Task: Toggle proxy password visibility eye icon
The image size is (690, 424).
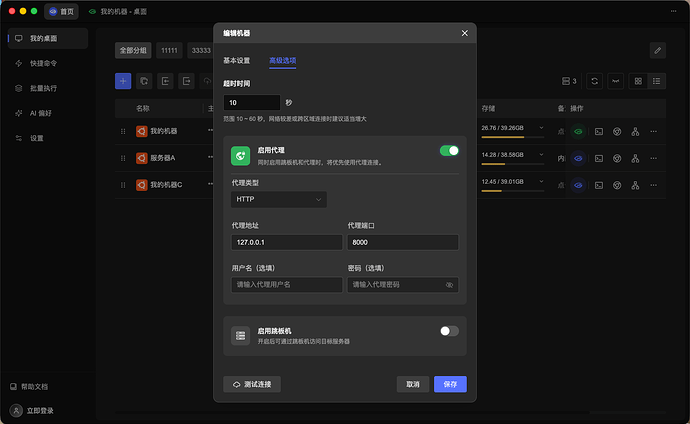Action: [449, 285]
